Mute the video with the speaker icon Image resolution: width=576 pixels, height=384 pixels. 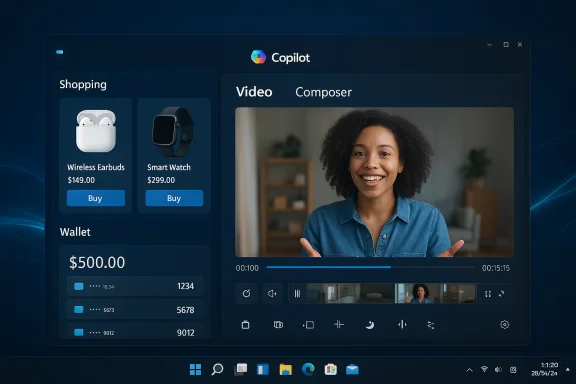coord(272,293)
